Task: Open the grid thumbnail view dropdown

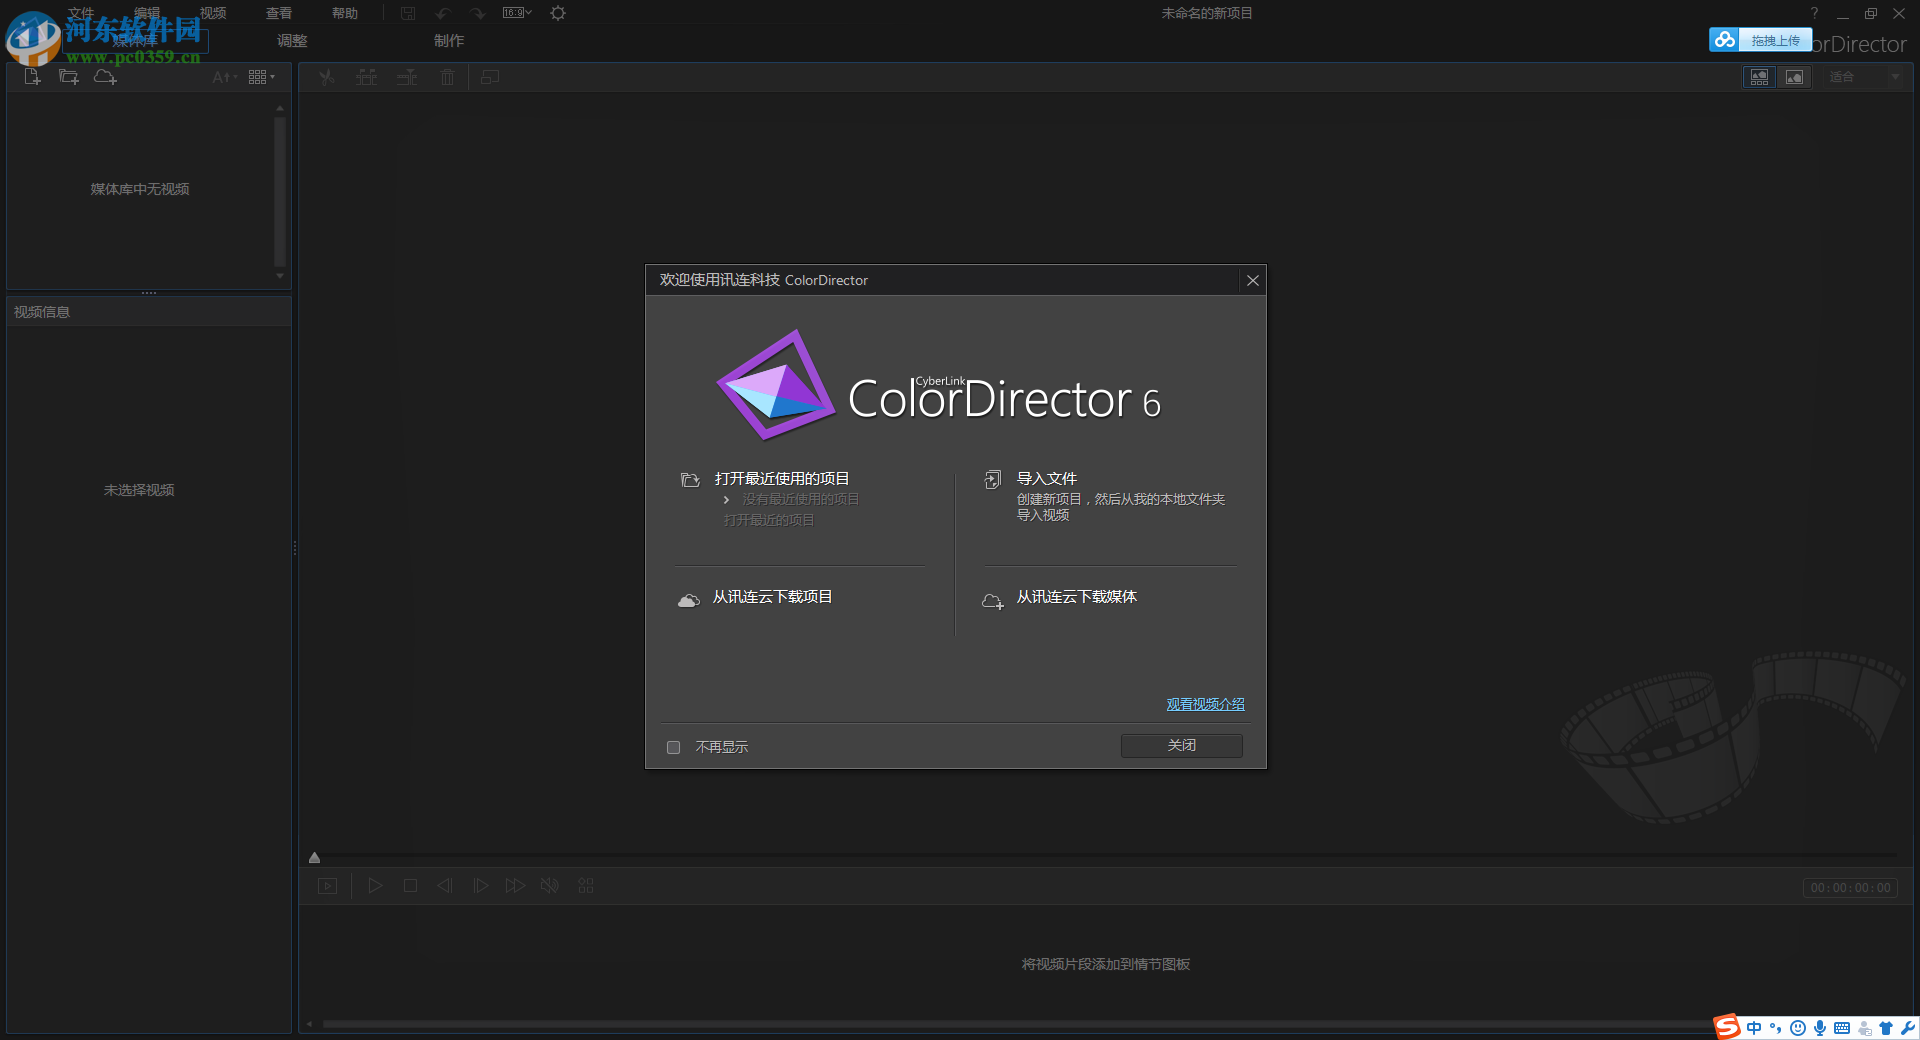Action: 262,77
